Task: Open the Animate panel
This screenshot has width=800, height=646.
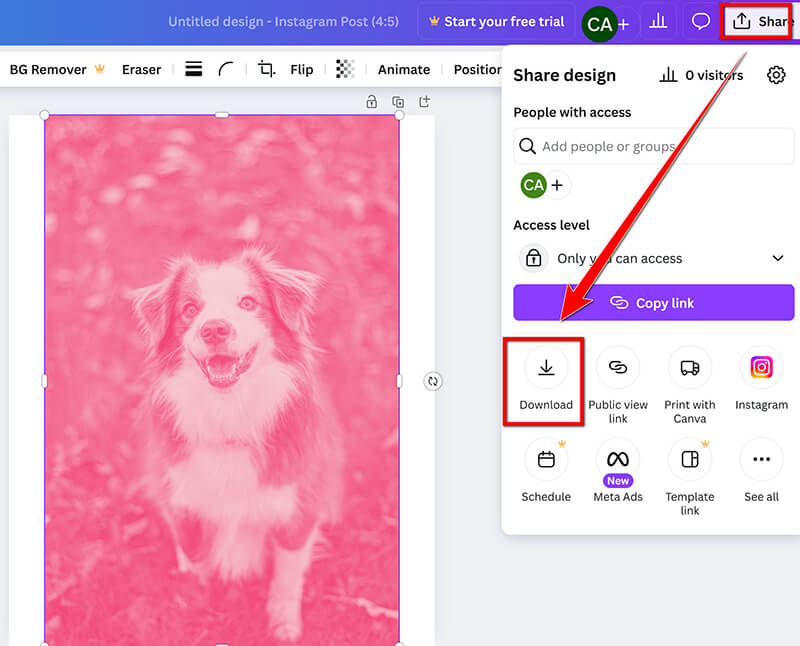Action: click(x=404, y=69)
